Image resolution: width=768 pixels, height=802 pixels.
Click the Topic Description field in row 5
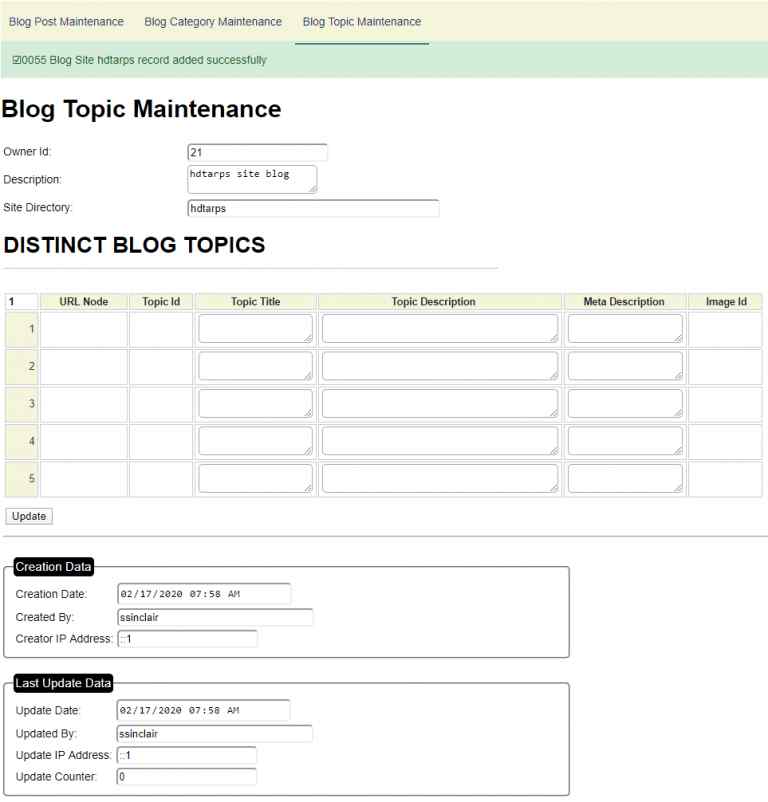(x=439, y=478)
